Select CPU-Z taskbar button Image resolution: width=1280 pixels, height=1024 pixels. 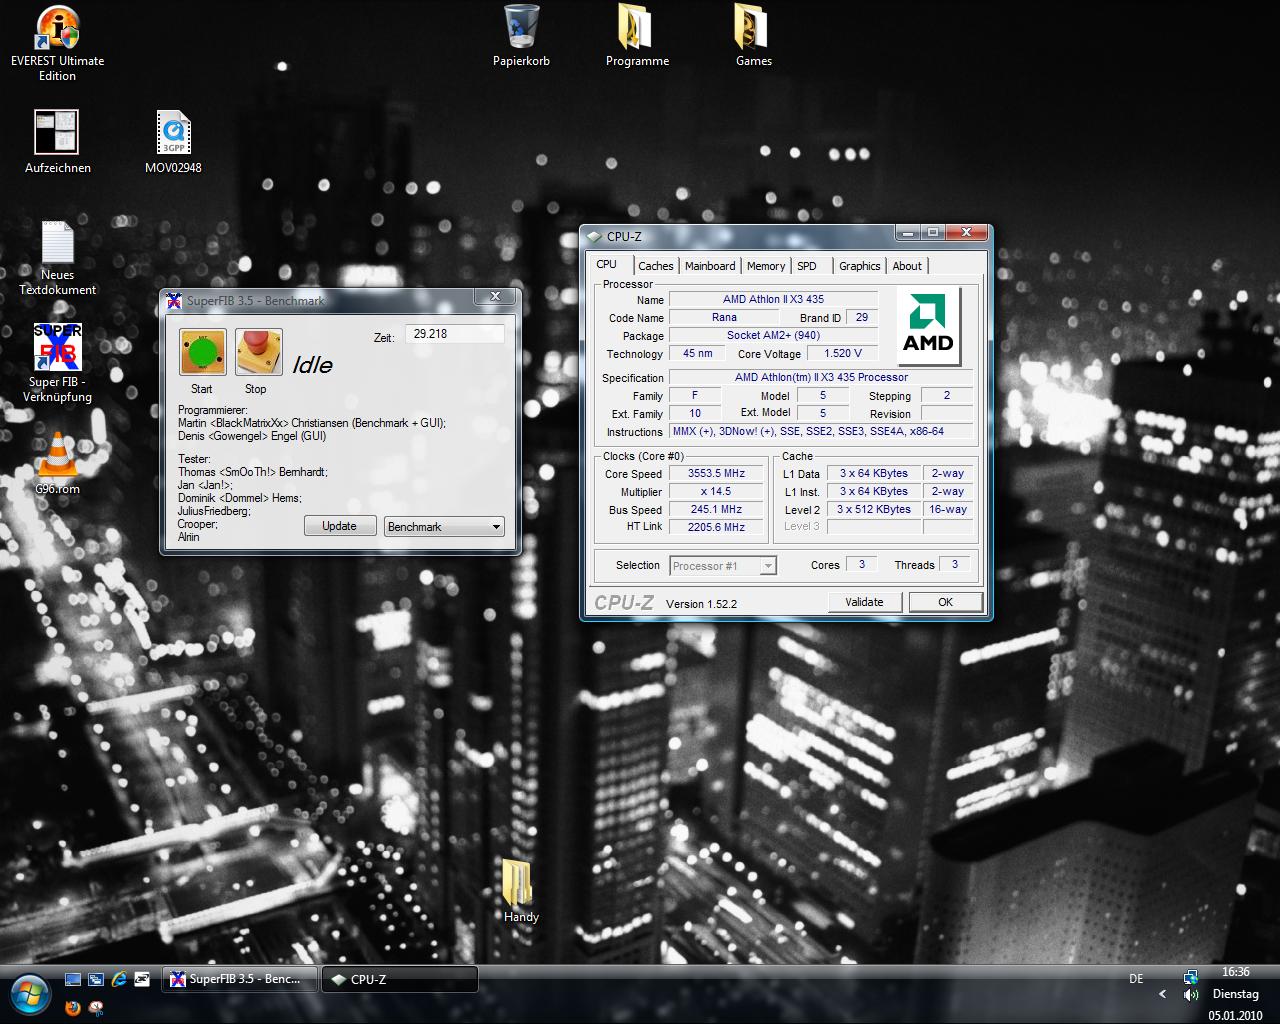(400, 979)
